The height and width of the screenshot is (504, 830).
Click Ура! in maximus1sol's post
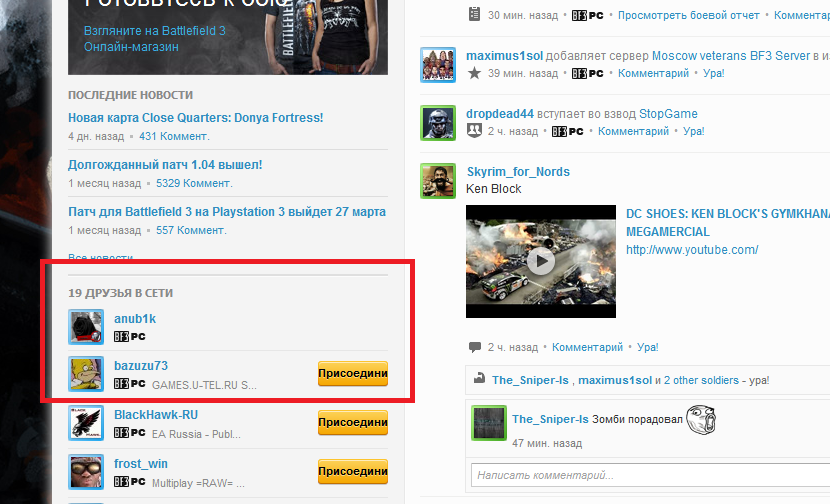pos(714,73)
